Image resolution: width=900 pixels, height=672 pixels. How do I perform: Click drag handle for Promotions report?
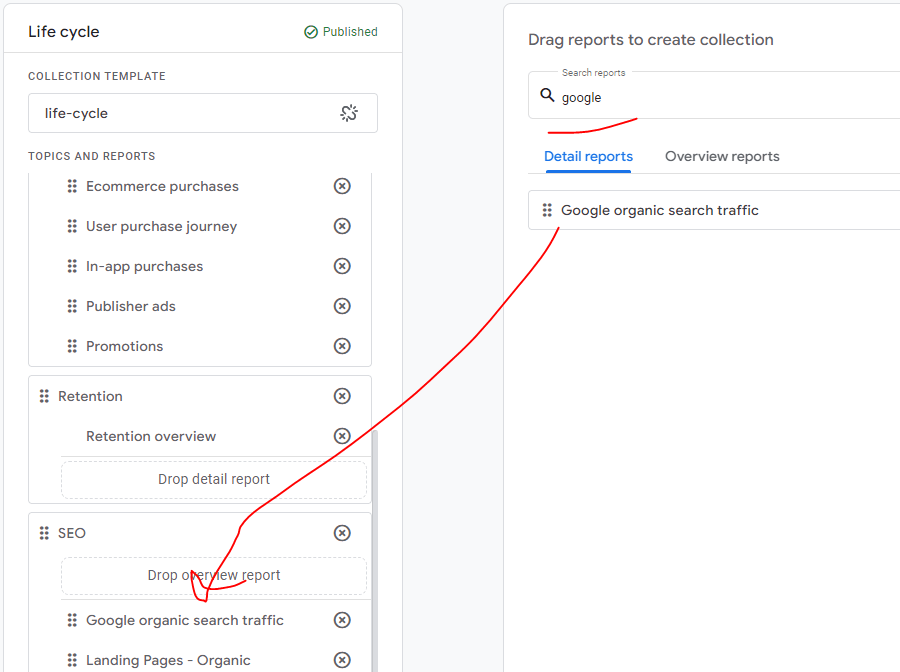click(72, 346)
